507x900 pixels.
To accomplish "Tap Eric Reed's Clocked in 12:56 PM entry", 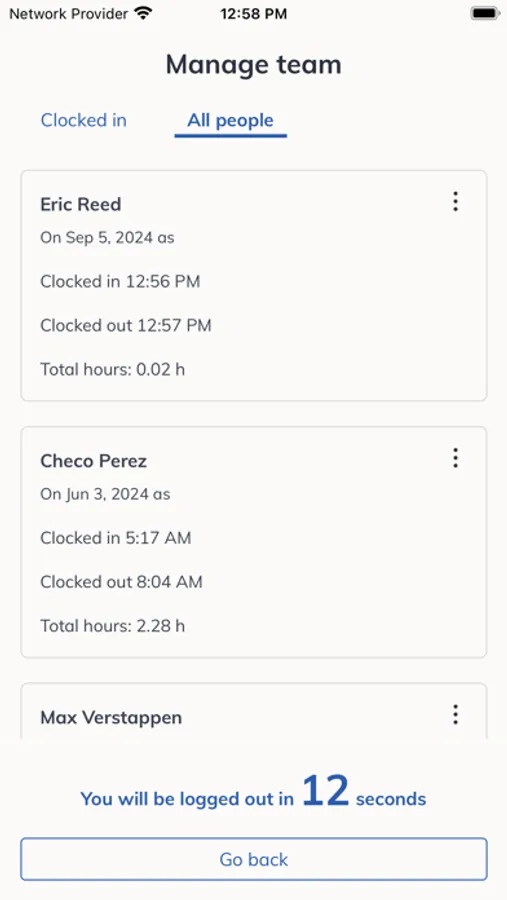I will coord(120,281).
